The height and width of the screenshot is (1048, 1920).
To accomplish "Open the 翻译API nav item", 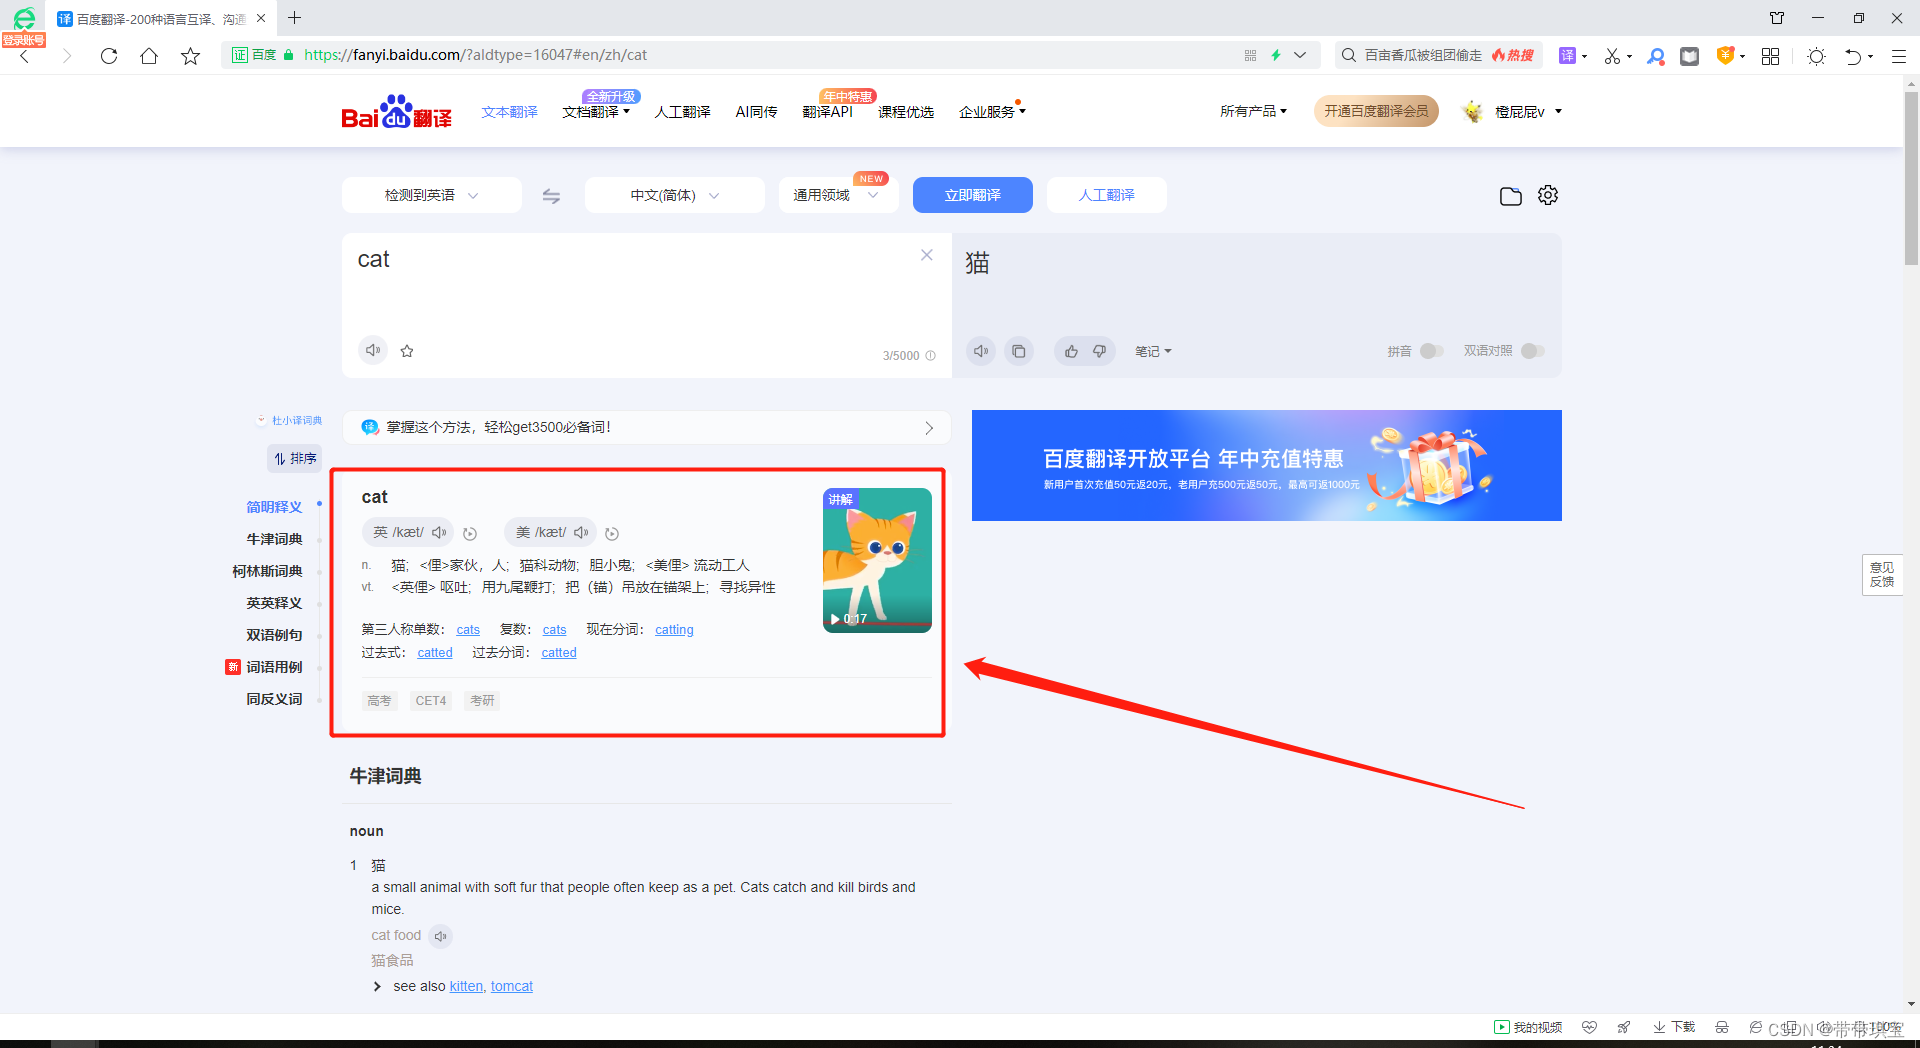I will 827,112.
